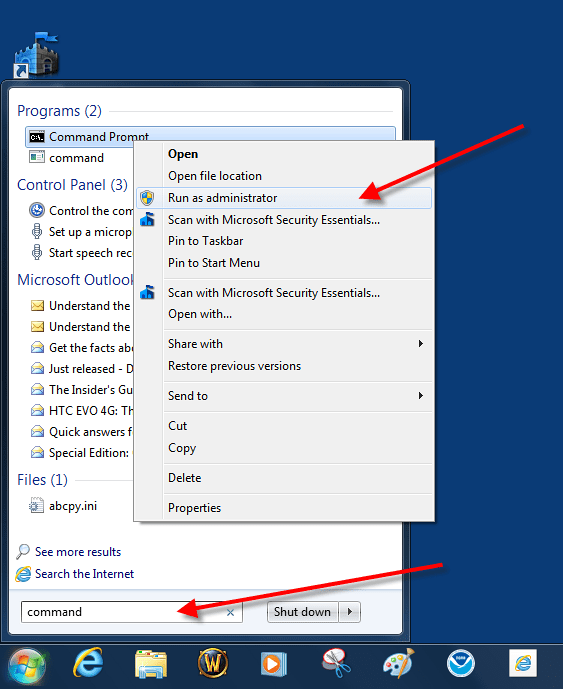Click Search the Internet link

pos(84,574)
